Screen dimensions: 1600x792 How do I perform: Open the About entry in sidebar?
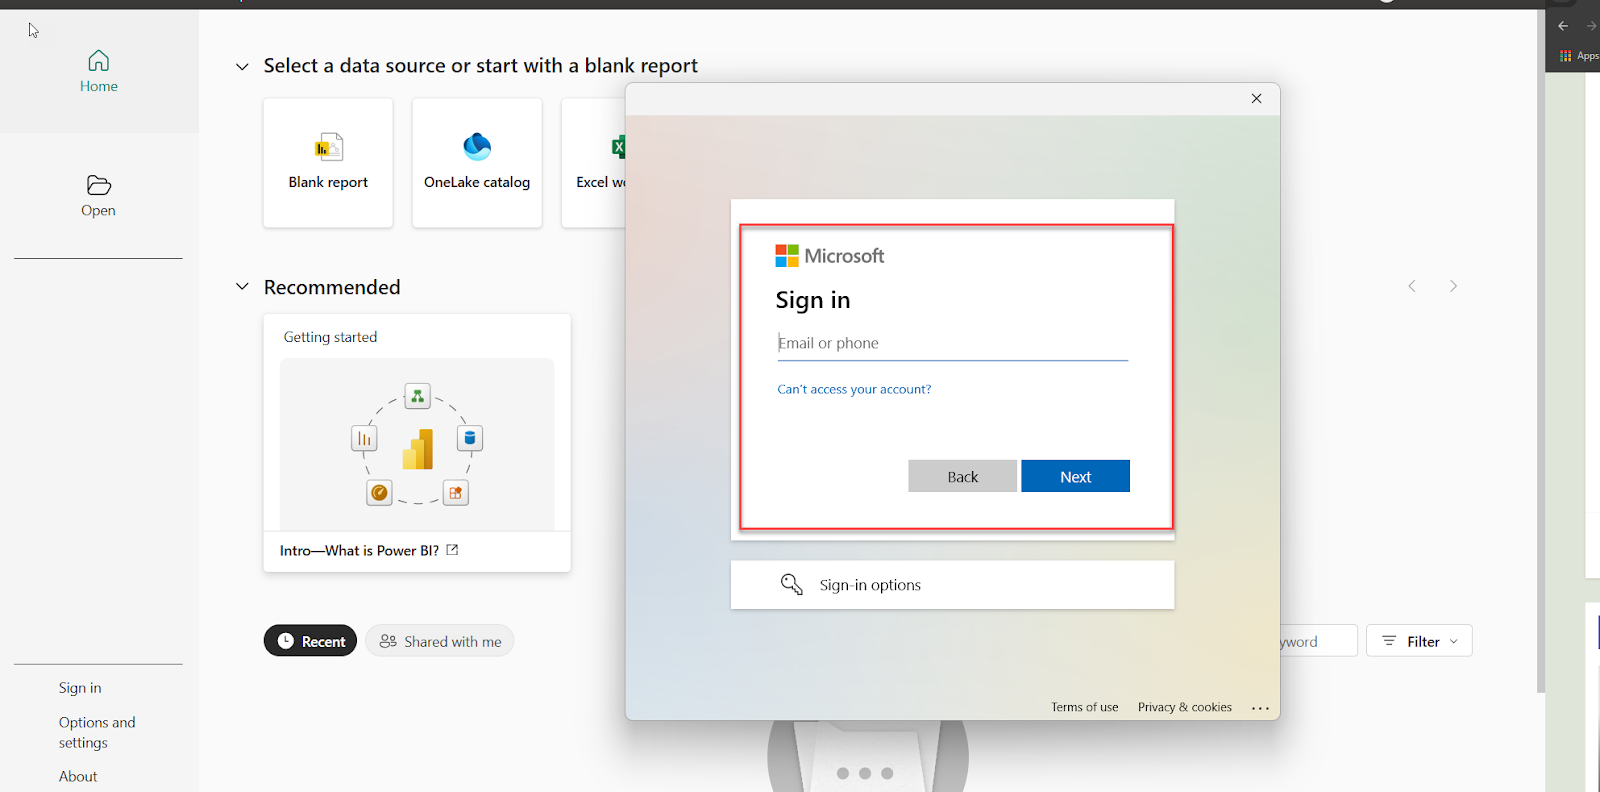pos(78,776)
